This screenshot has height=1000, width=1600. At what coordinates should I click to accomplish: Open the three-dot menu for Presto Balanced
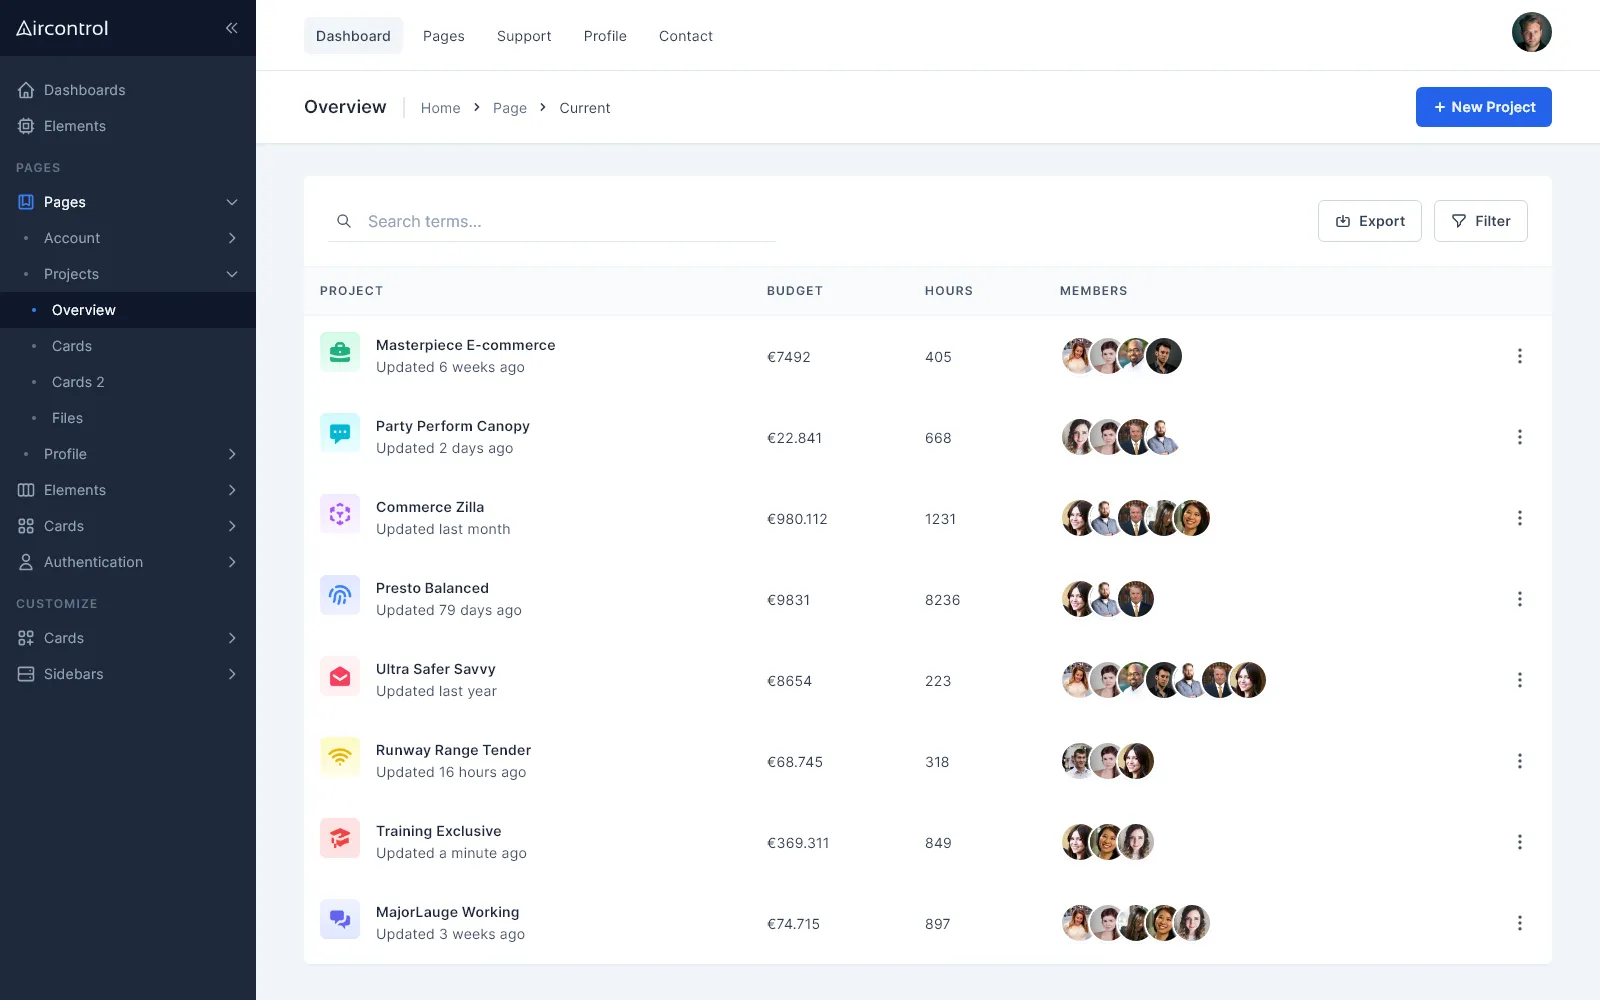click(1520, 599)
